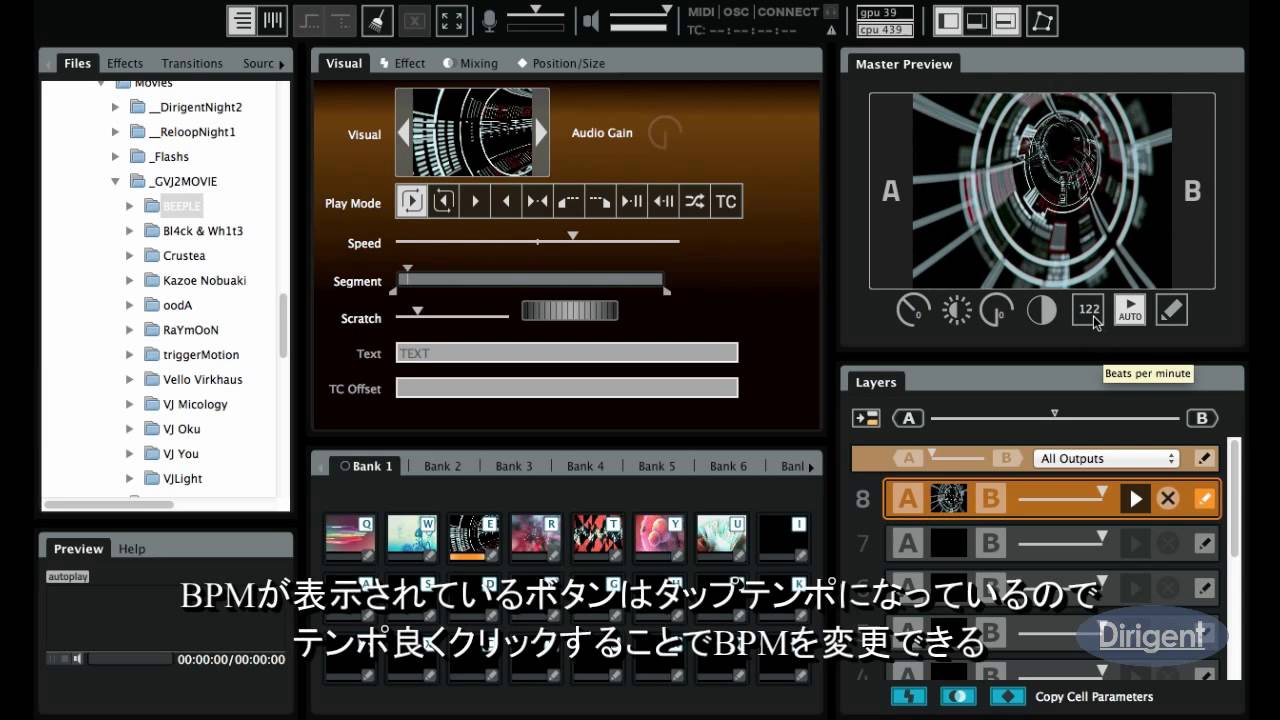The height and width of the screenshot is (720, 1280).
Task: Toggle the A button on layer 8
Action: coord(908,498)
